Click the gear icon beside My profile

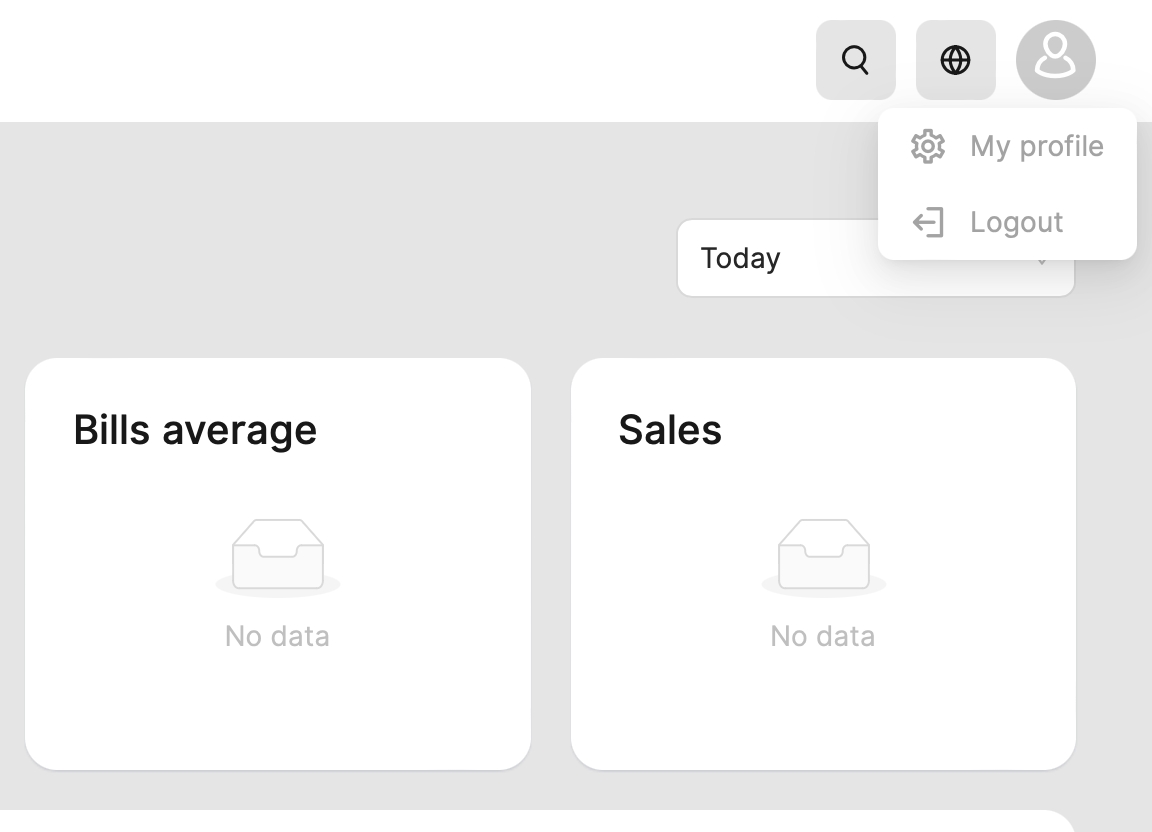[928, 146]
